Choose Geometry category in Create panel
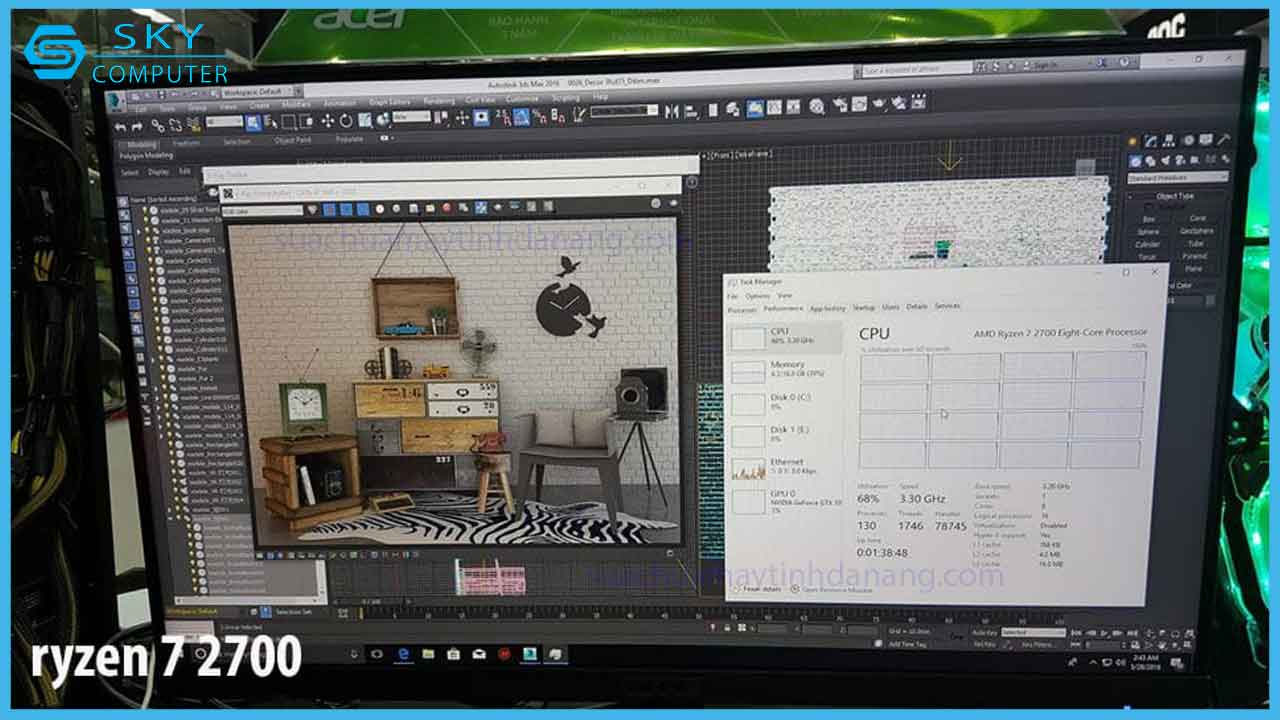The image size is (1280, 720). point(1135,160)
